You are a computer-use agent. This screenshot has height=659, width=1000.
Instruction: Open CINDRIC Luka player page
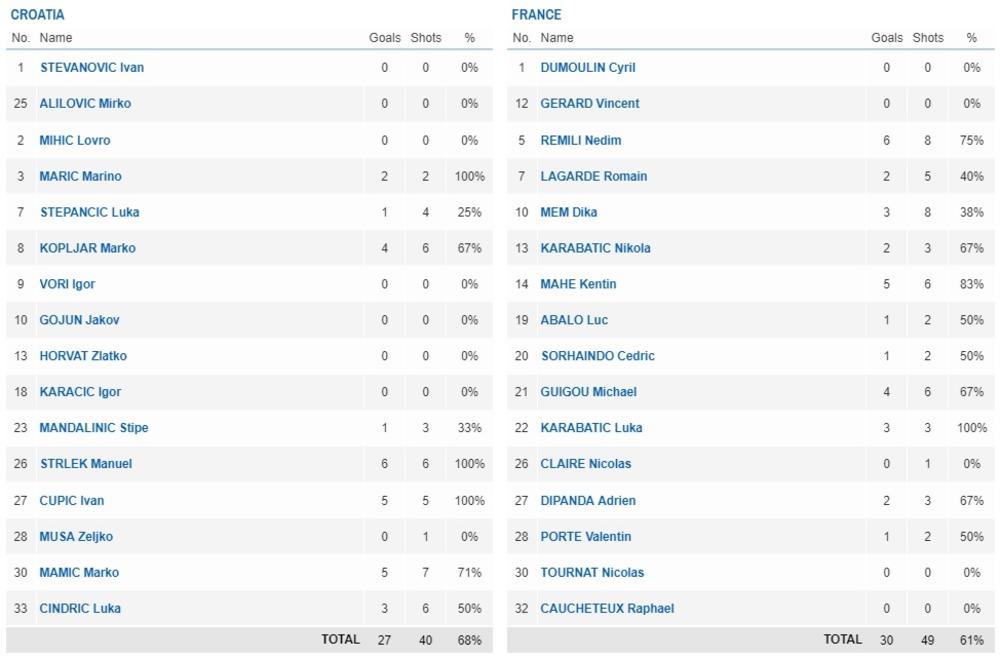pos(80,609)
